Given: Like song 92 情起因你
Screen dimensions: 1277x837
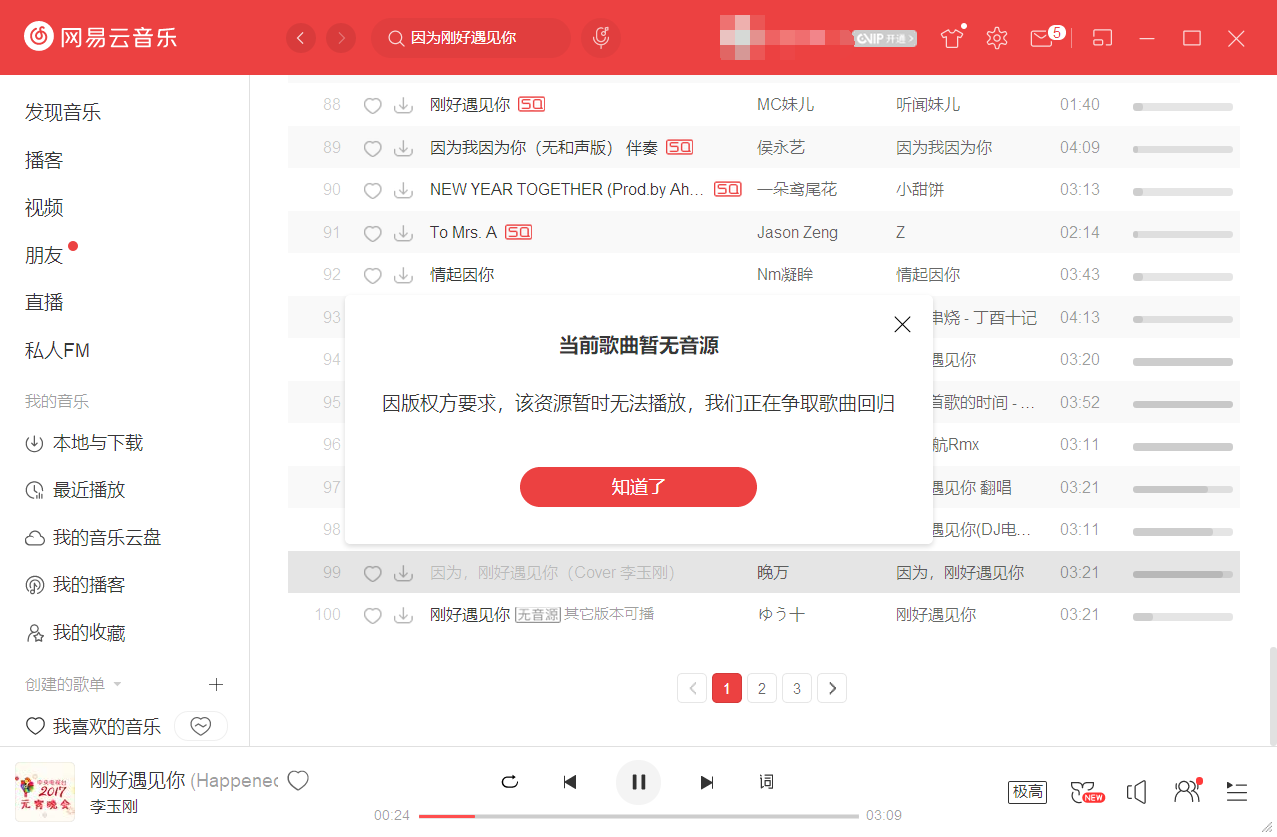Looking at the screenshot, I should pos(372,275).
